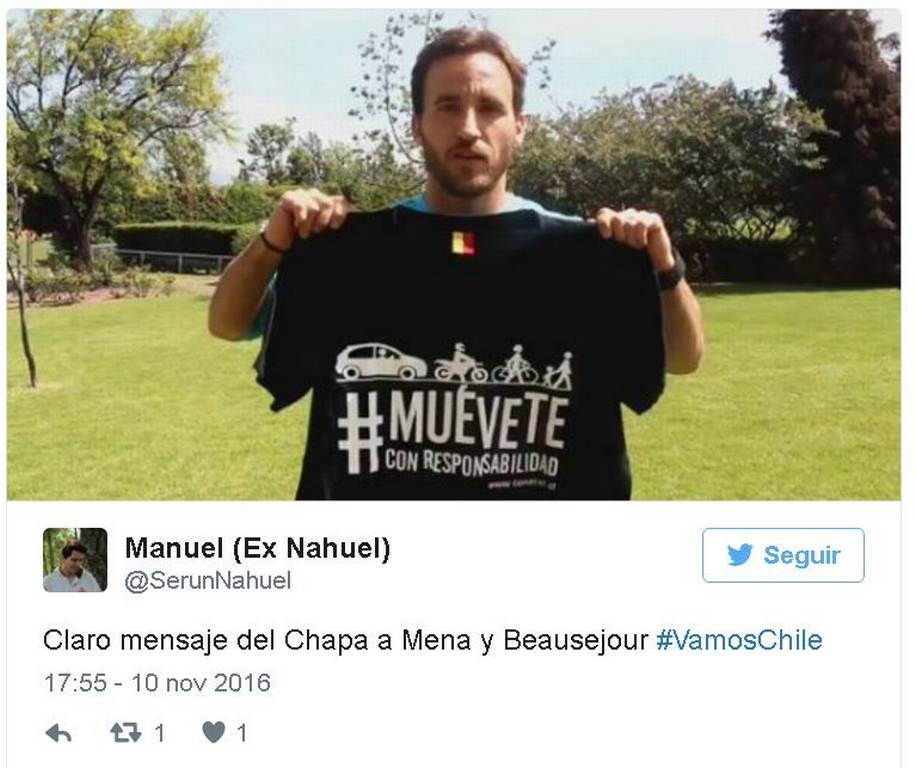915x768 pixels.
Task: Click the retweet icon
Action: click(x=125, y=732)
